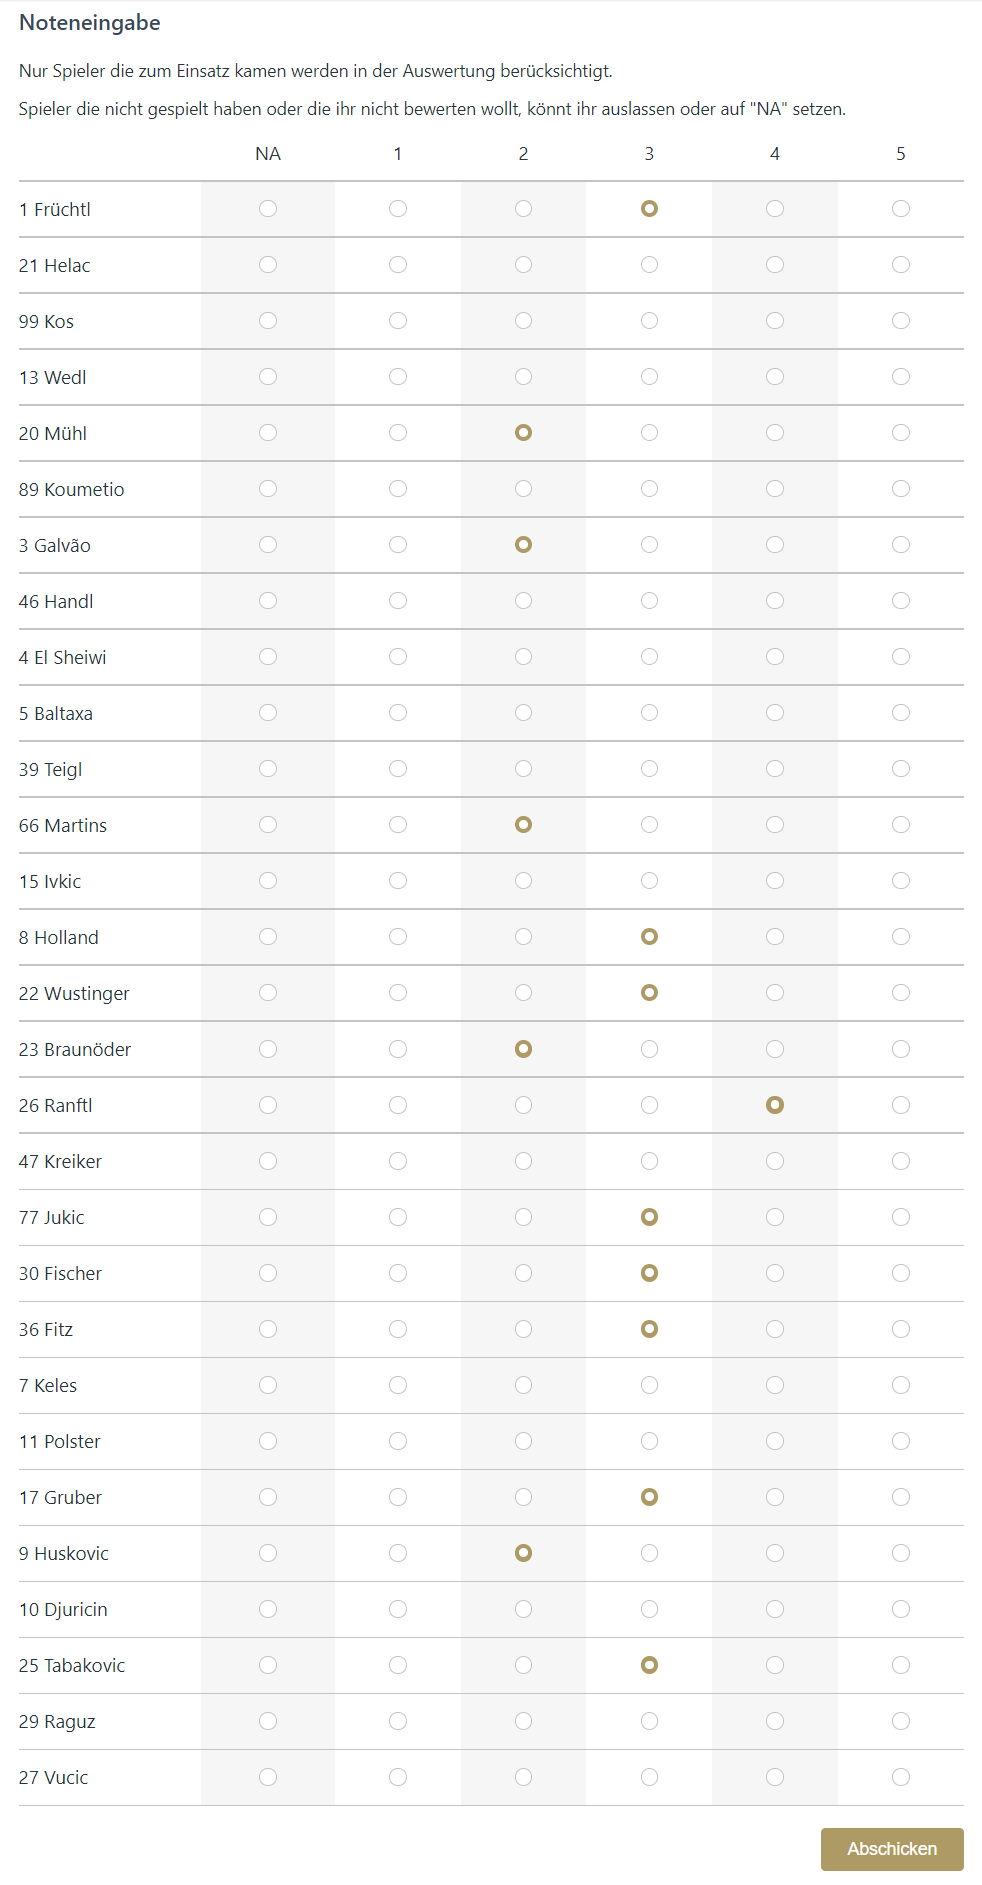
Task: Change Früchtl's grade to 2
Action: 523,209
